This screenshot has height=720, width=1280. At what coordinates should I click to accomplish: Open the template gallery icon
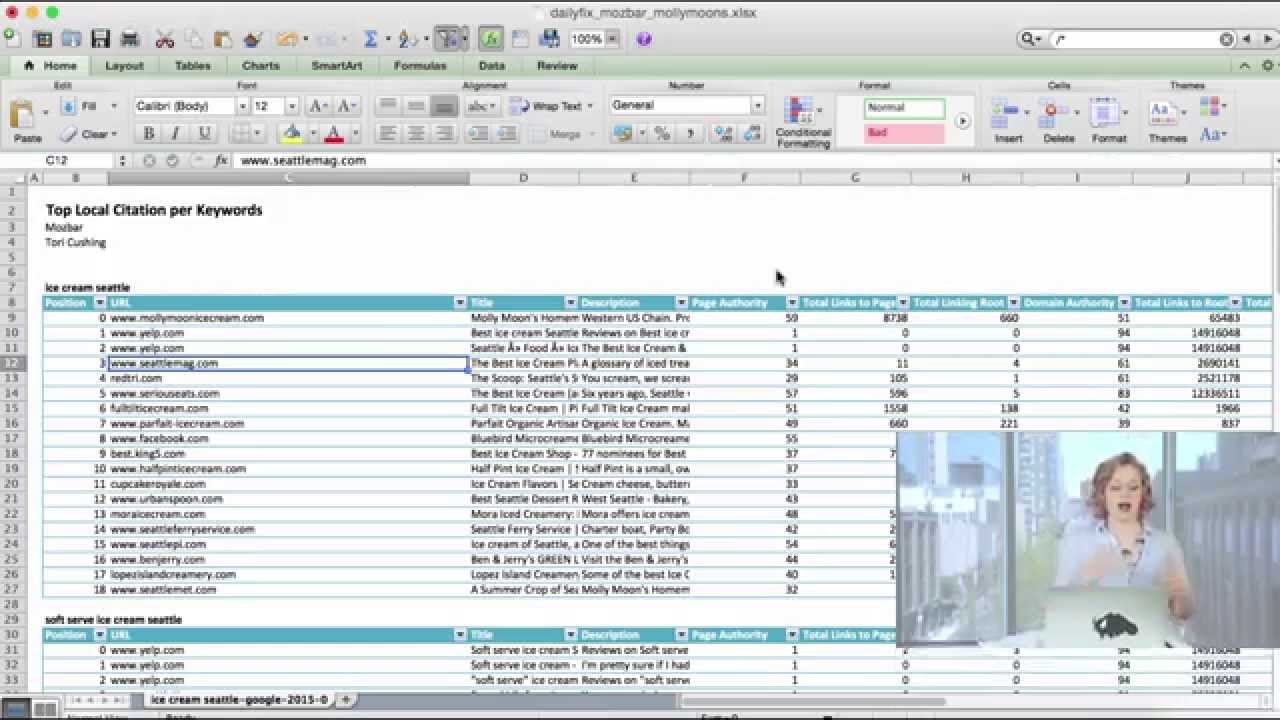[x=42, y=39]
